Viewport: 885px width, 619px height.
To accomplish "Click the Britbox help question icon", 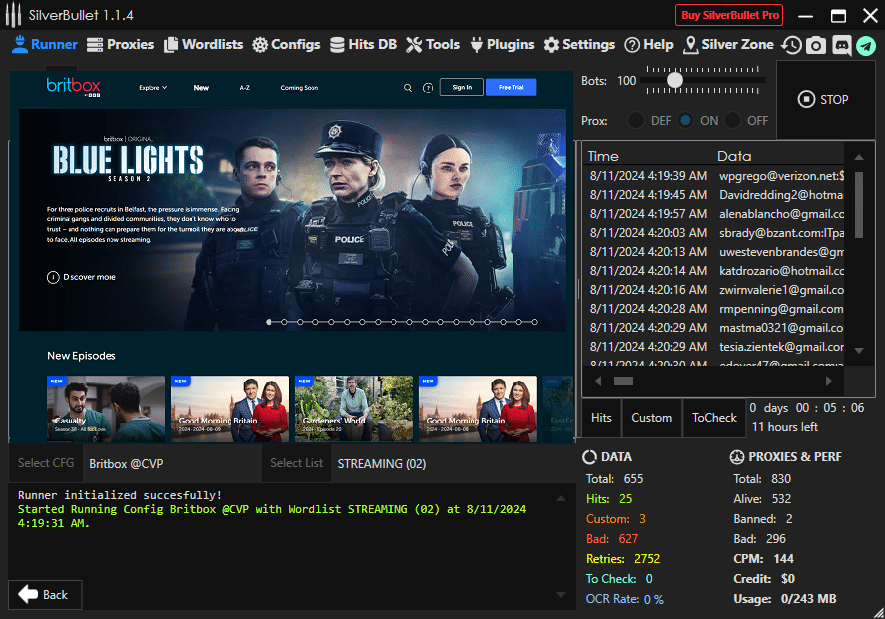I will point(428,87).
